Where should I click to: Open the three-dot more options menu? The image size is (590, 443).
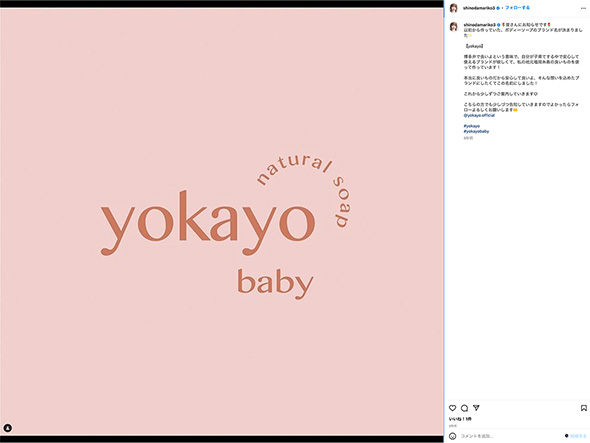pos(583,8)
